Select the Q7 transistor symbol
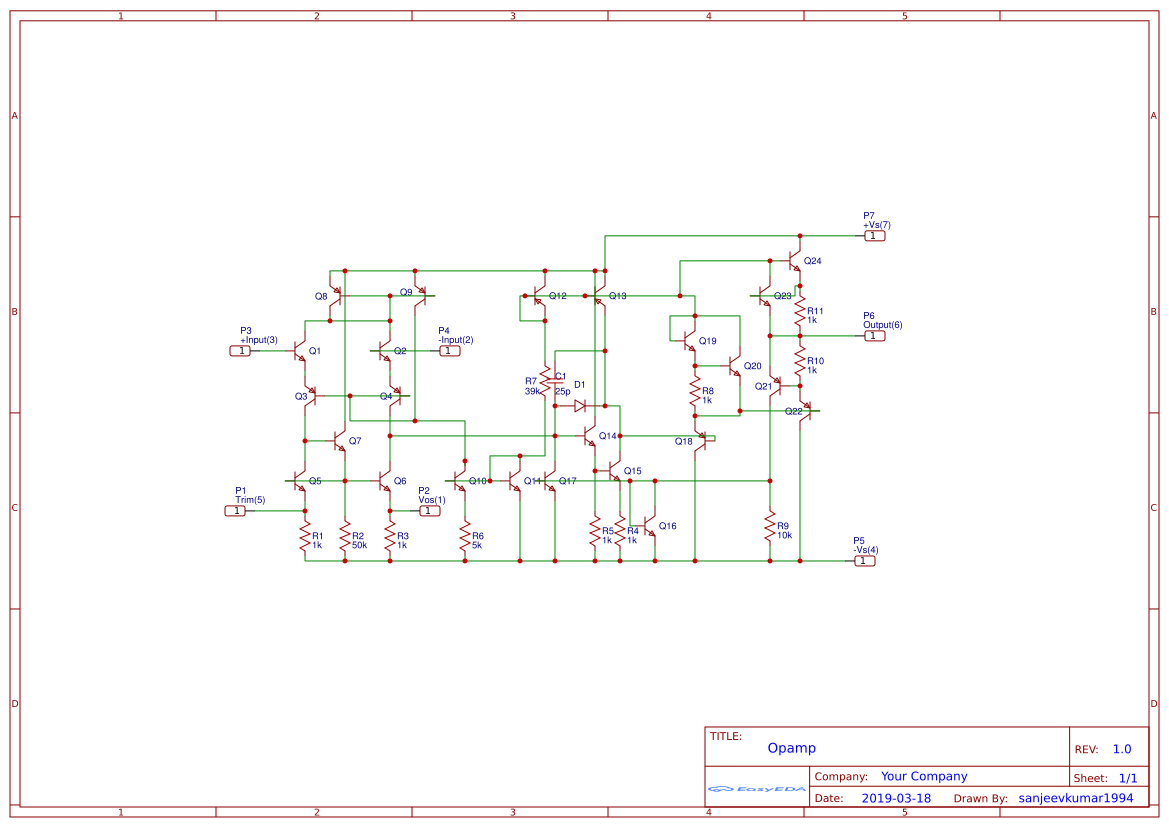 [340, 441]
